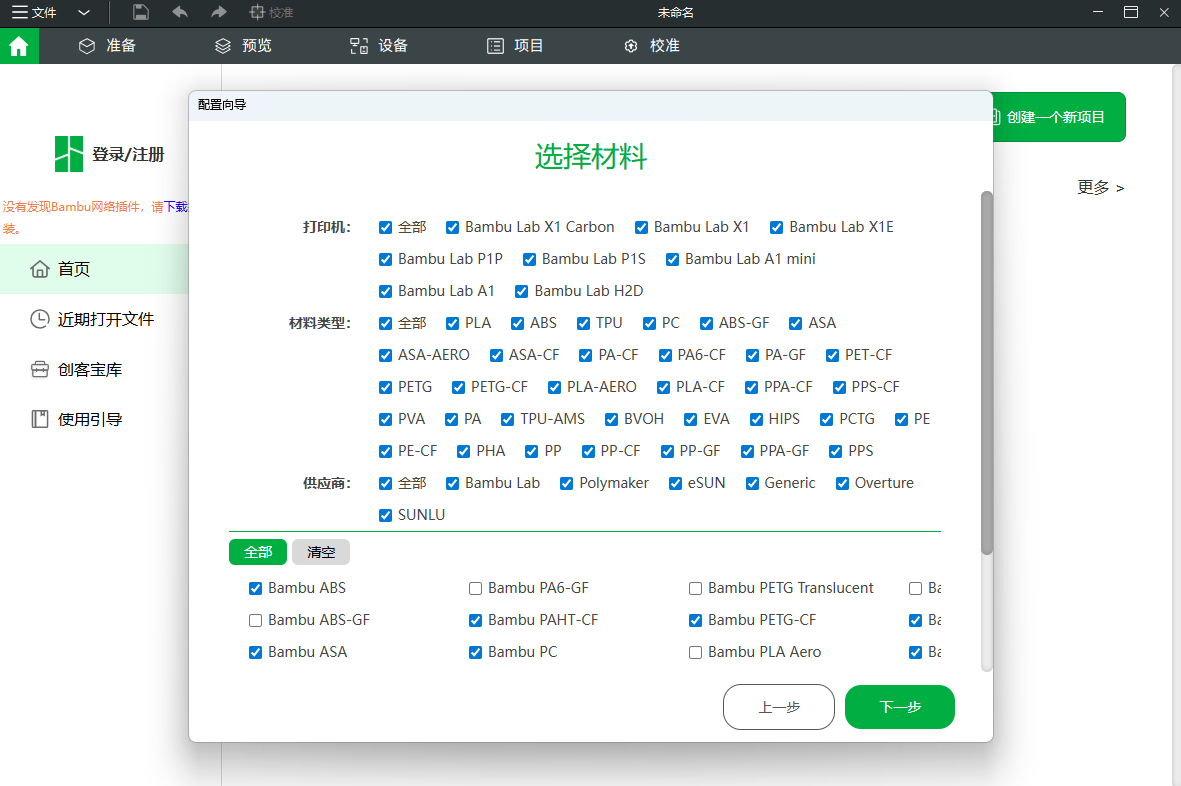Uncheck the BVOH material type
This screenshot has width=1181, height=786.
pyautogui.click(x=612, y=419)
